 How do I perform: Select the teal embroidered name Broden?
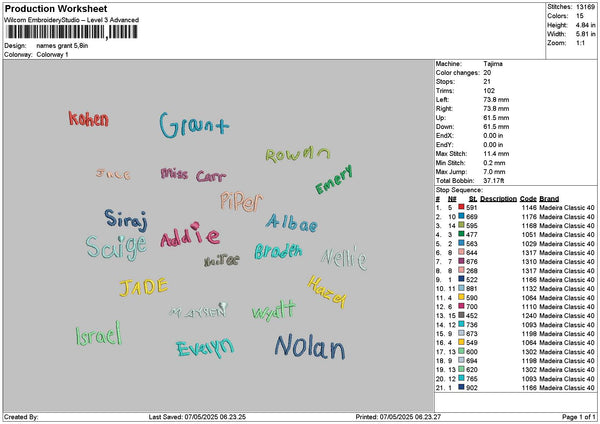[278, 251]
